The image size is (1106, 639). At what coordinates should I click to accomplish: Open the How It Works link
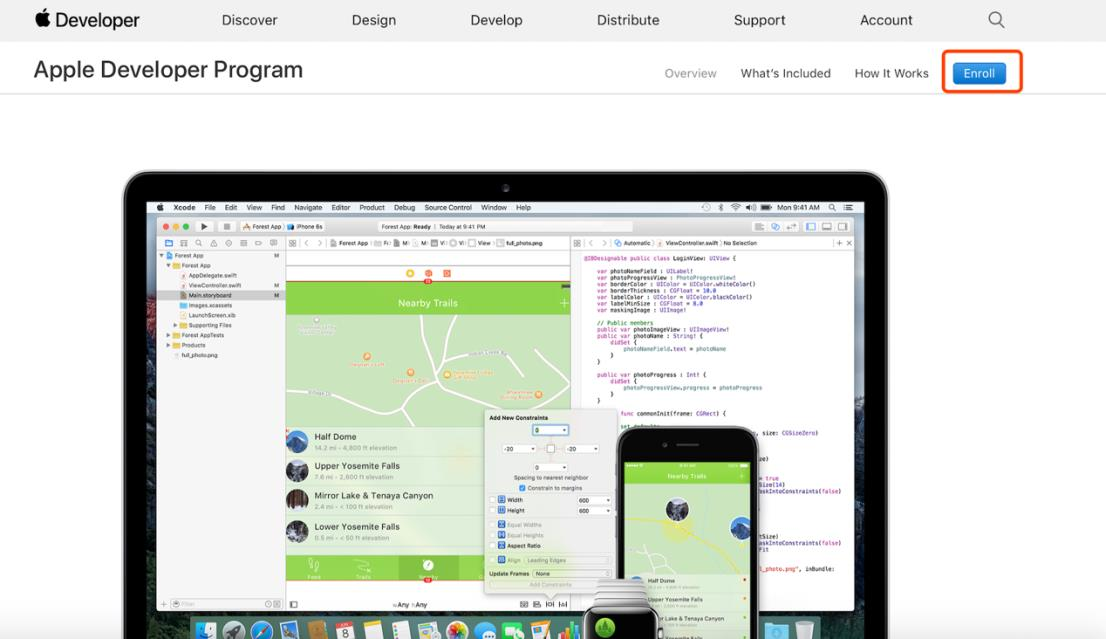click(891, 73)
